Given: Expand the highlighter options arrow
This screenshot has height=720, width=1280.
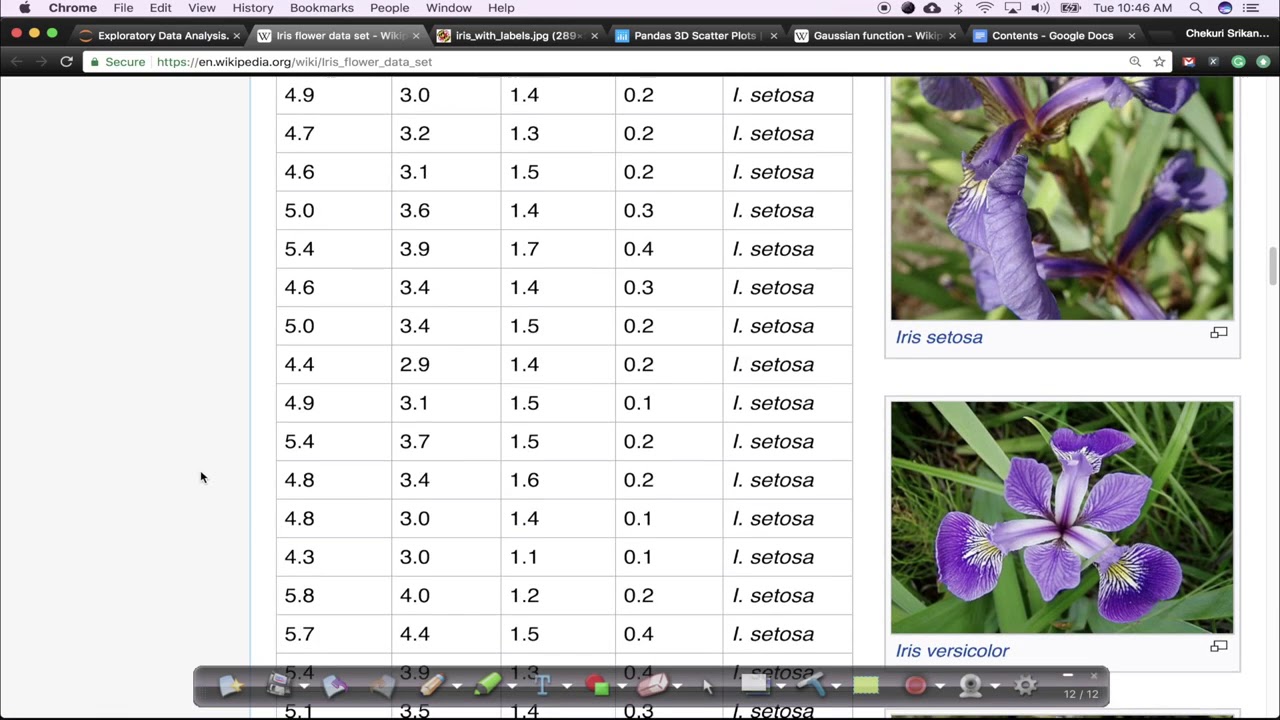Looking at the screenshot, I should coord(512,687).
